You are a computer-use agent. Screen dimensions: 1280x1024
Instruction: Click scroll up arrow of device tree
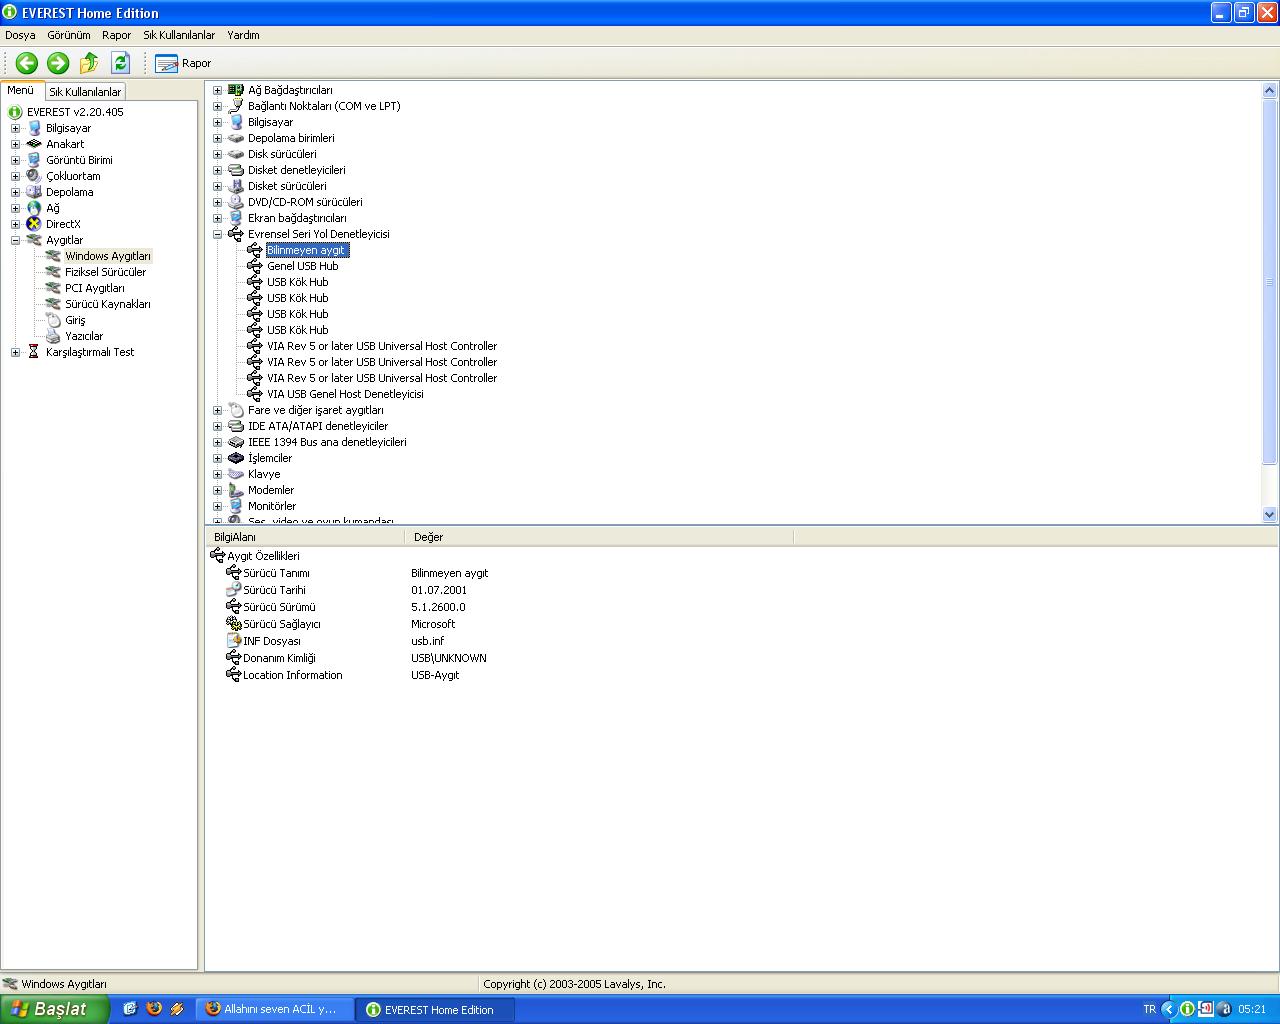tap(1270, 90)
